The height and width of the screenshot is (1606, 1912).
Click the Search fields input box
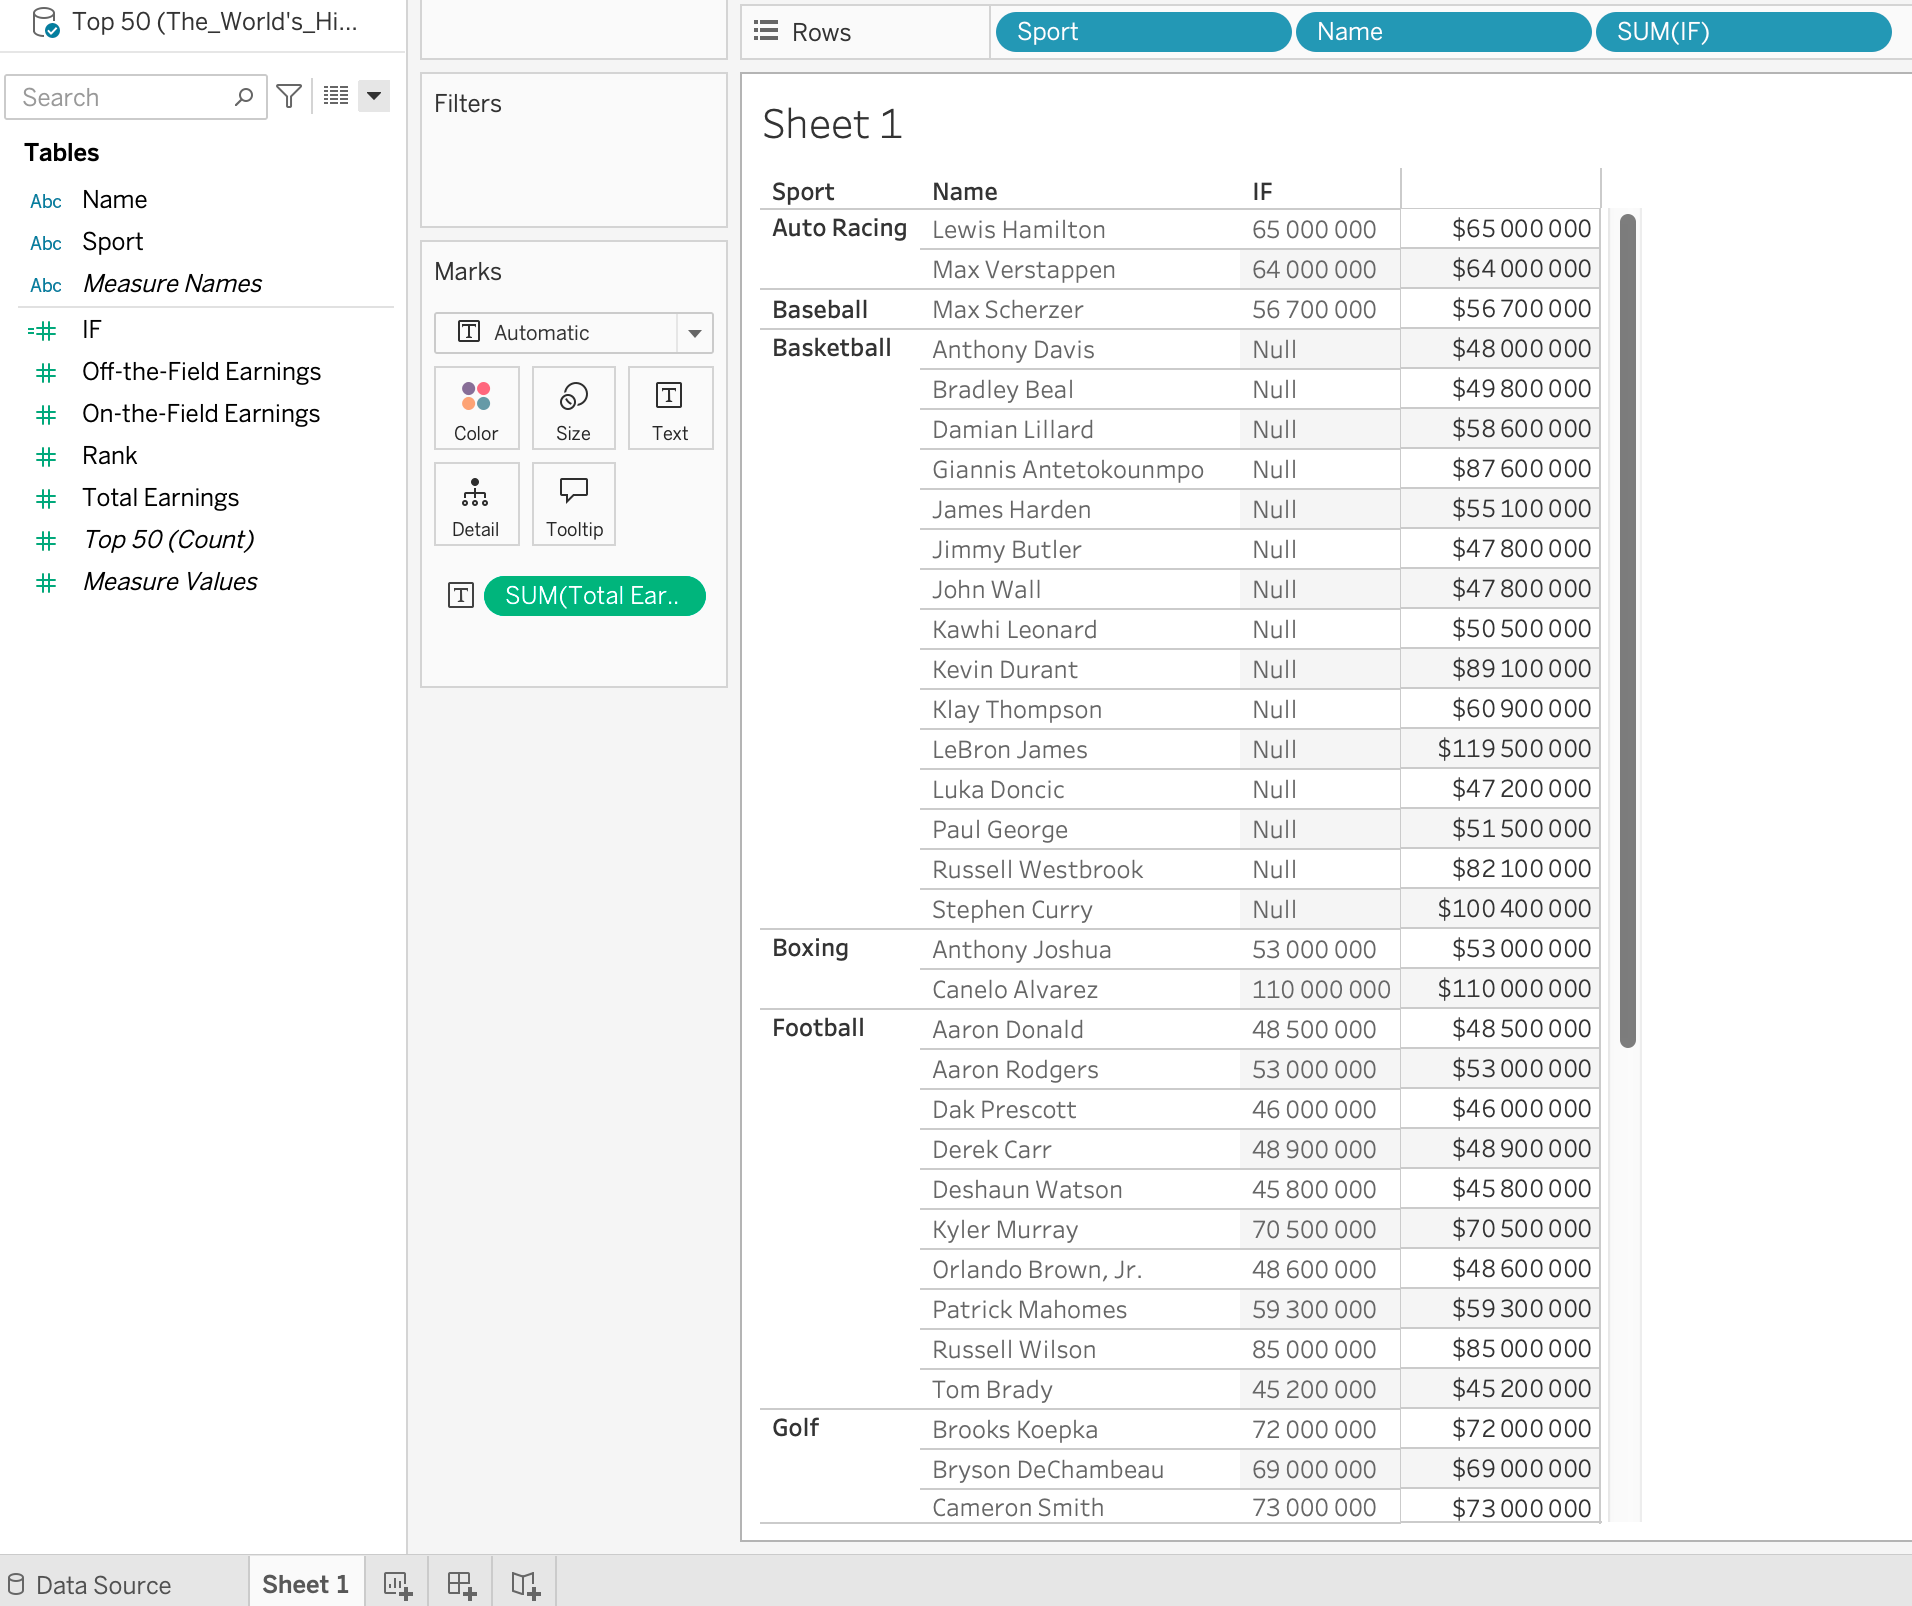pos(125,97)
